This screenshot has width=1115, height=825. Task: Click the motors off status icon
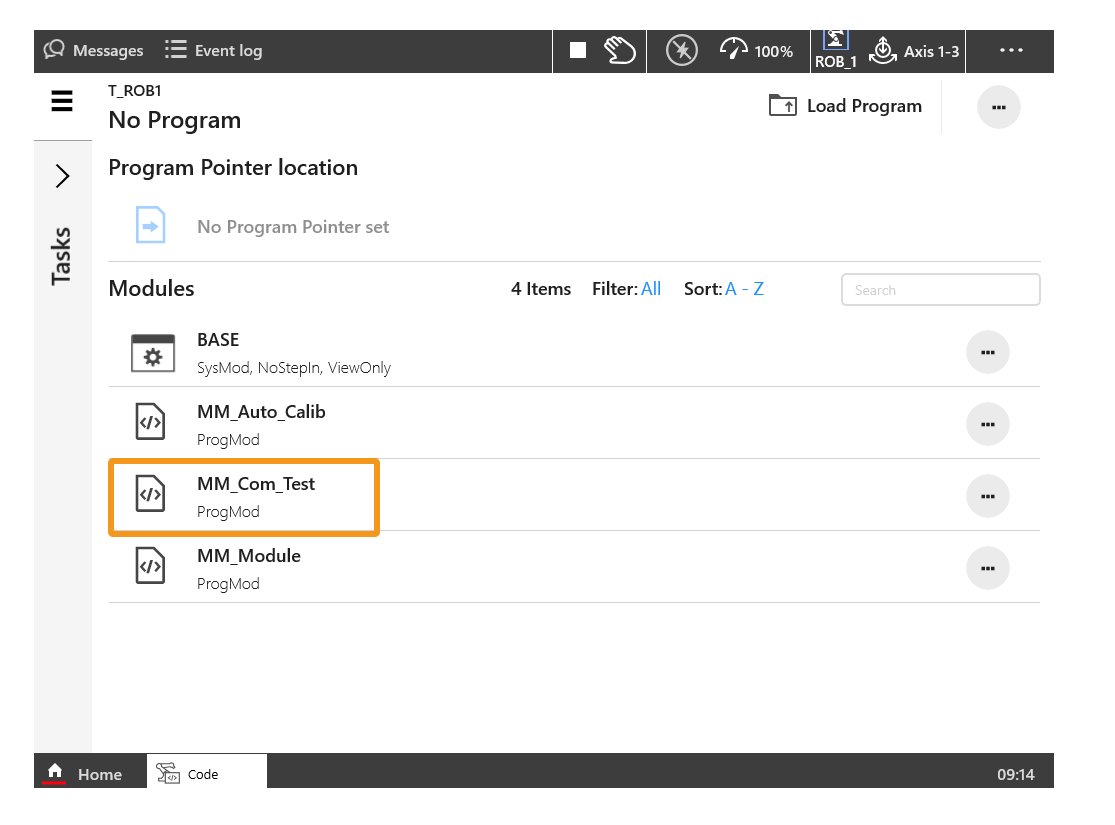coord(682,51)
